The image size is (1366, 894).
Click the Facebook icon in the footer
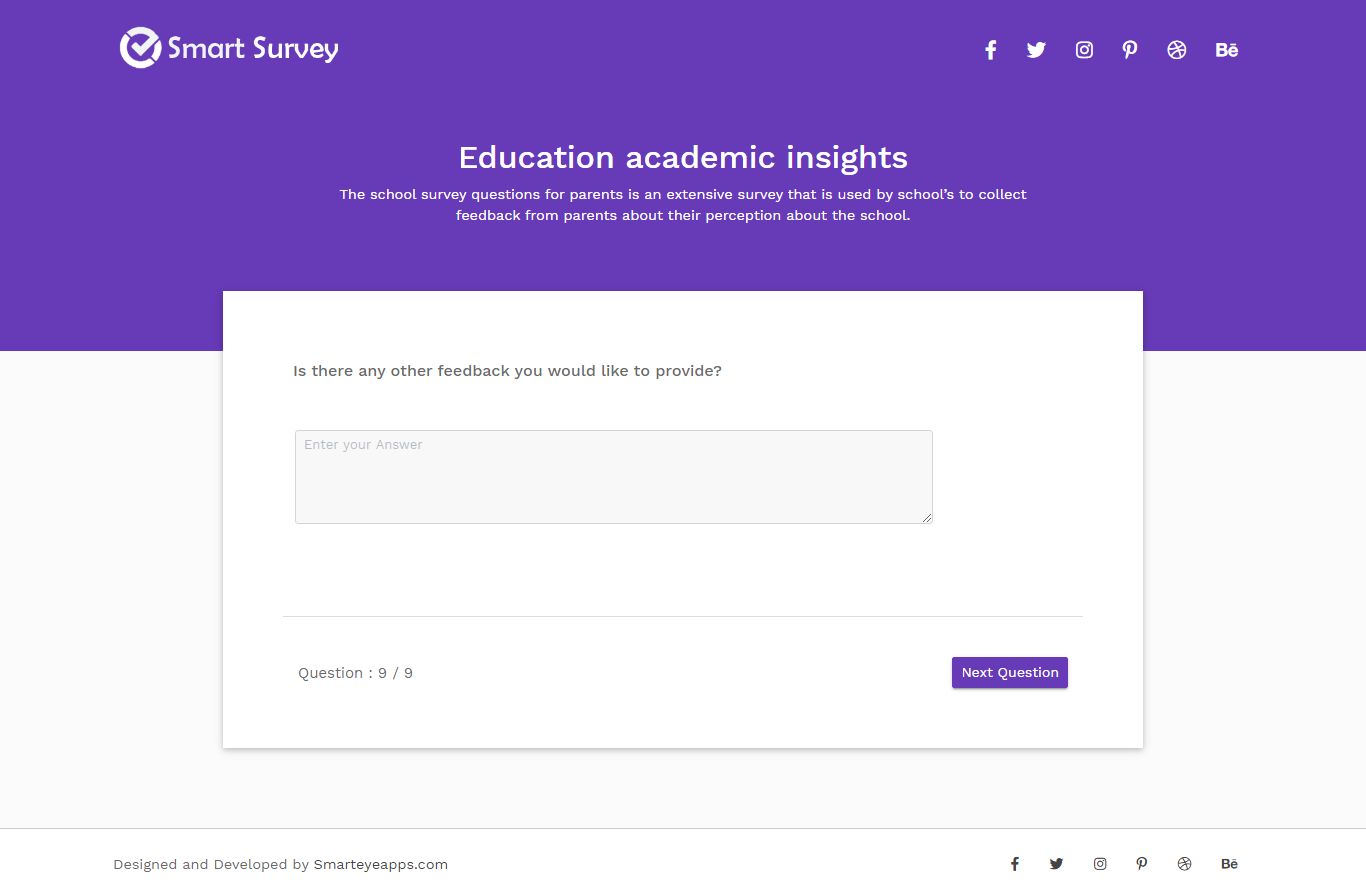(1015, 864)
